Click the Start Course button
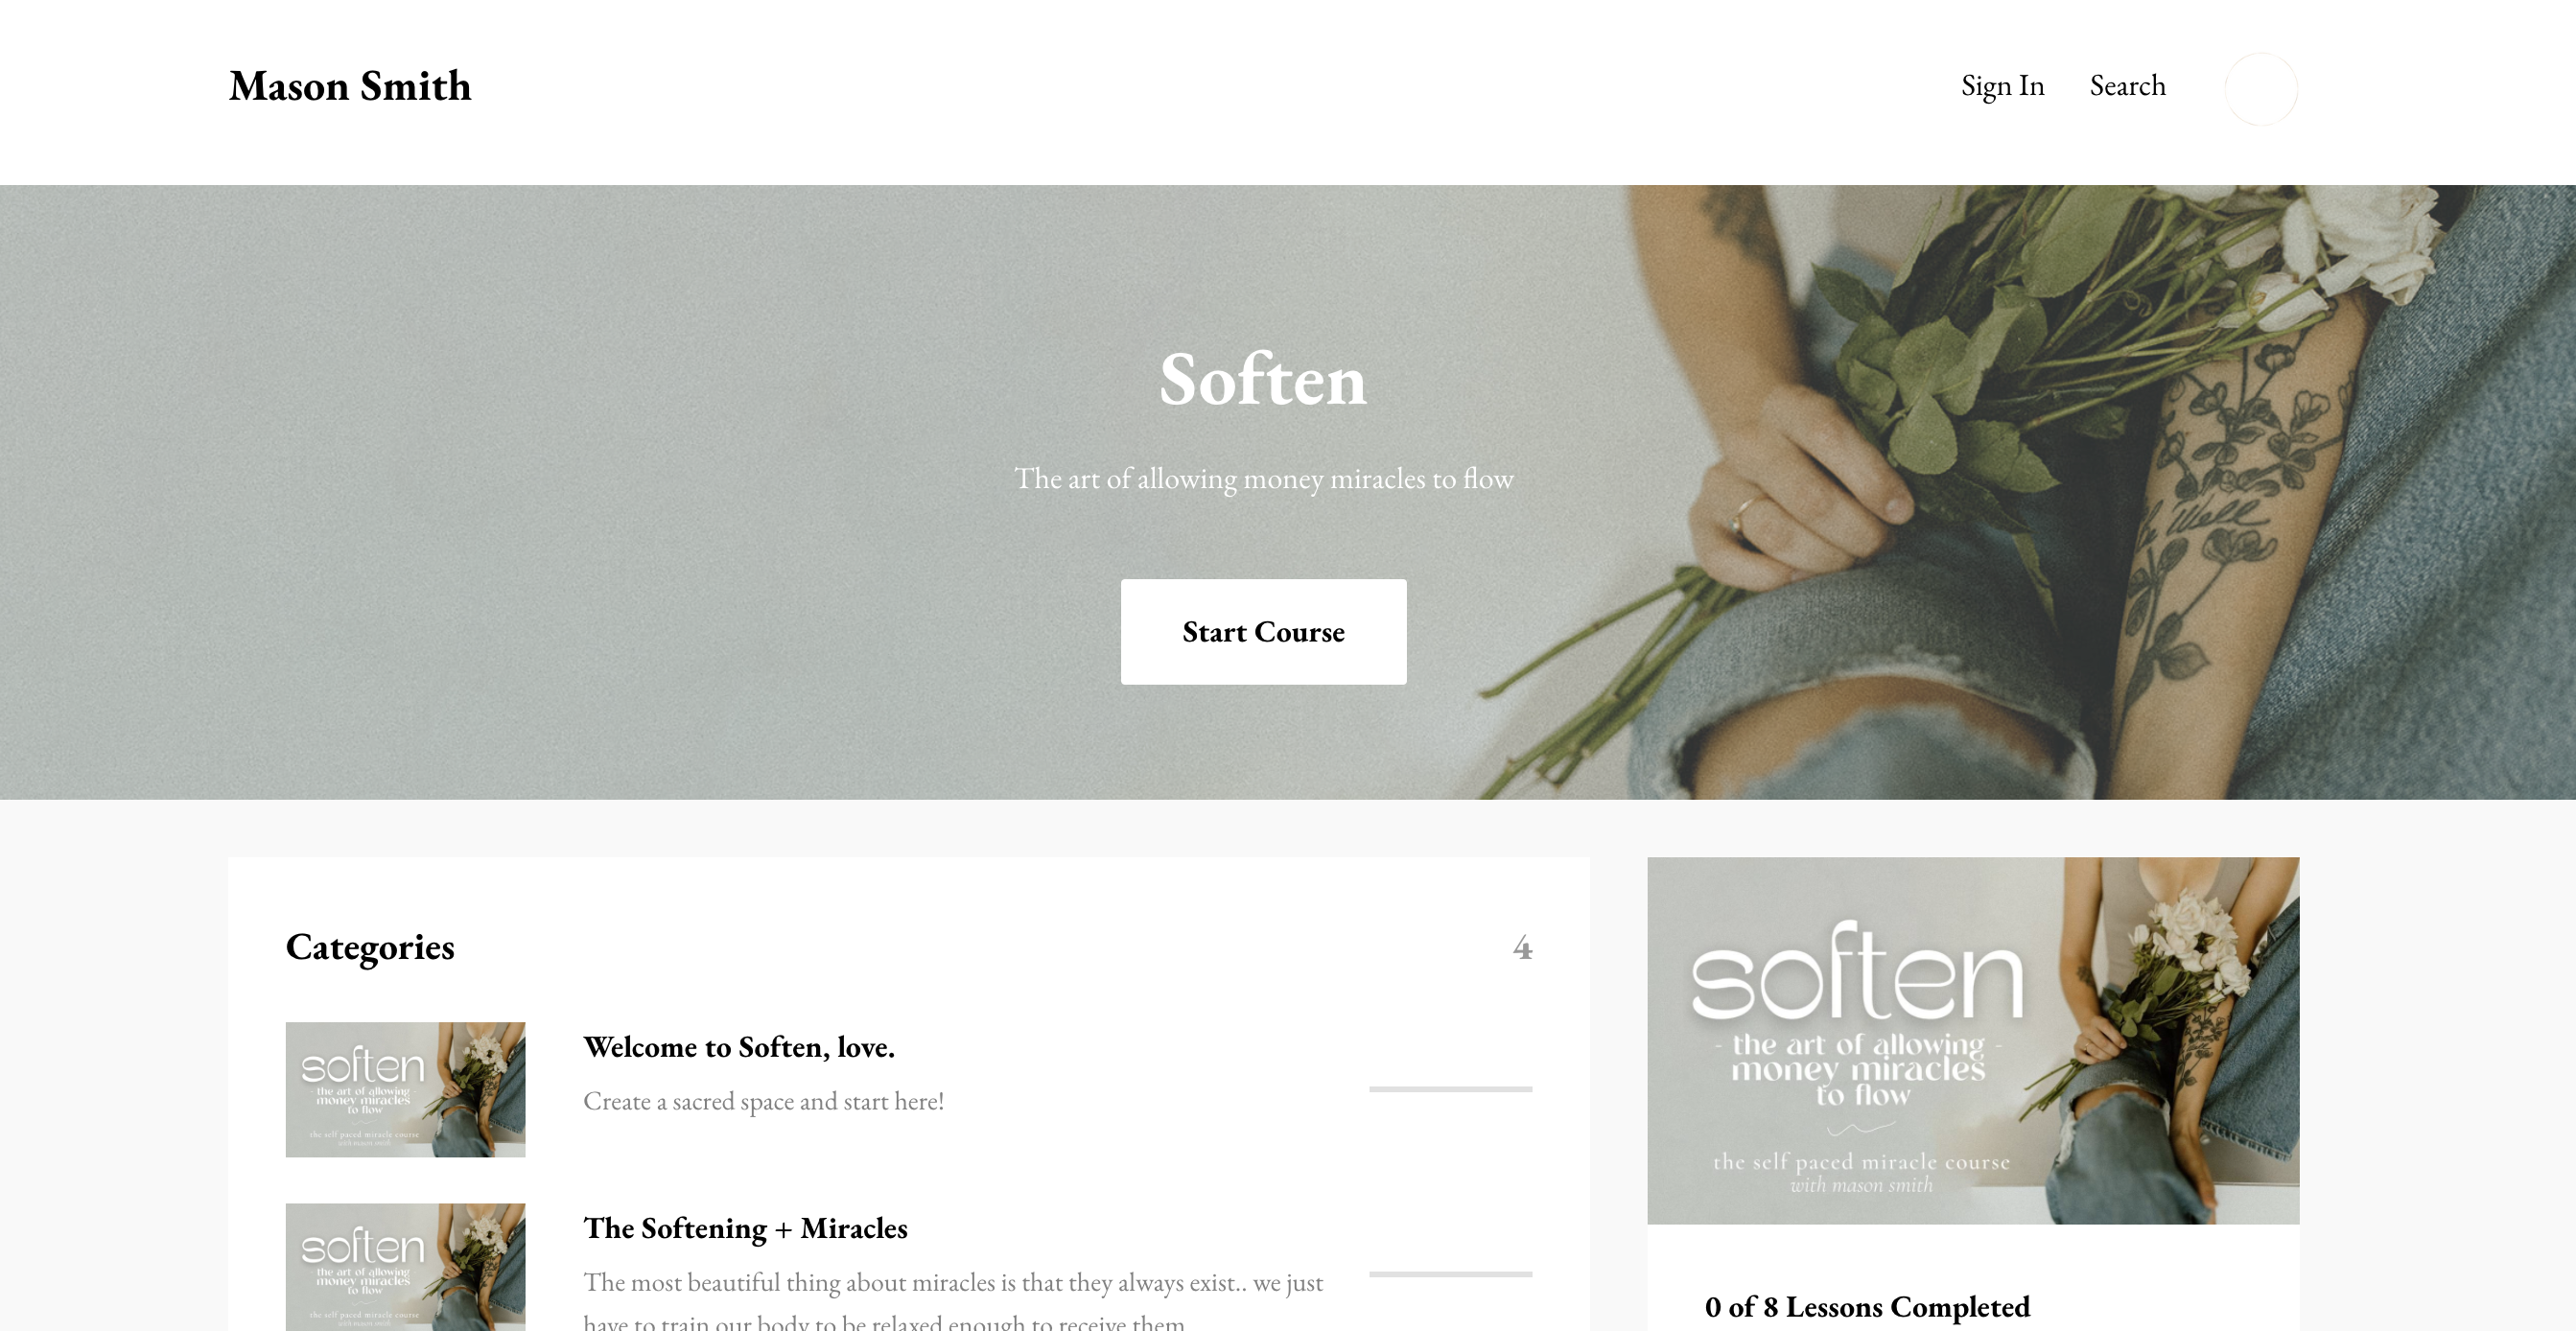The image size is (2576, 1331). [x=1263, y=632]
